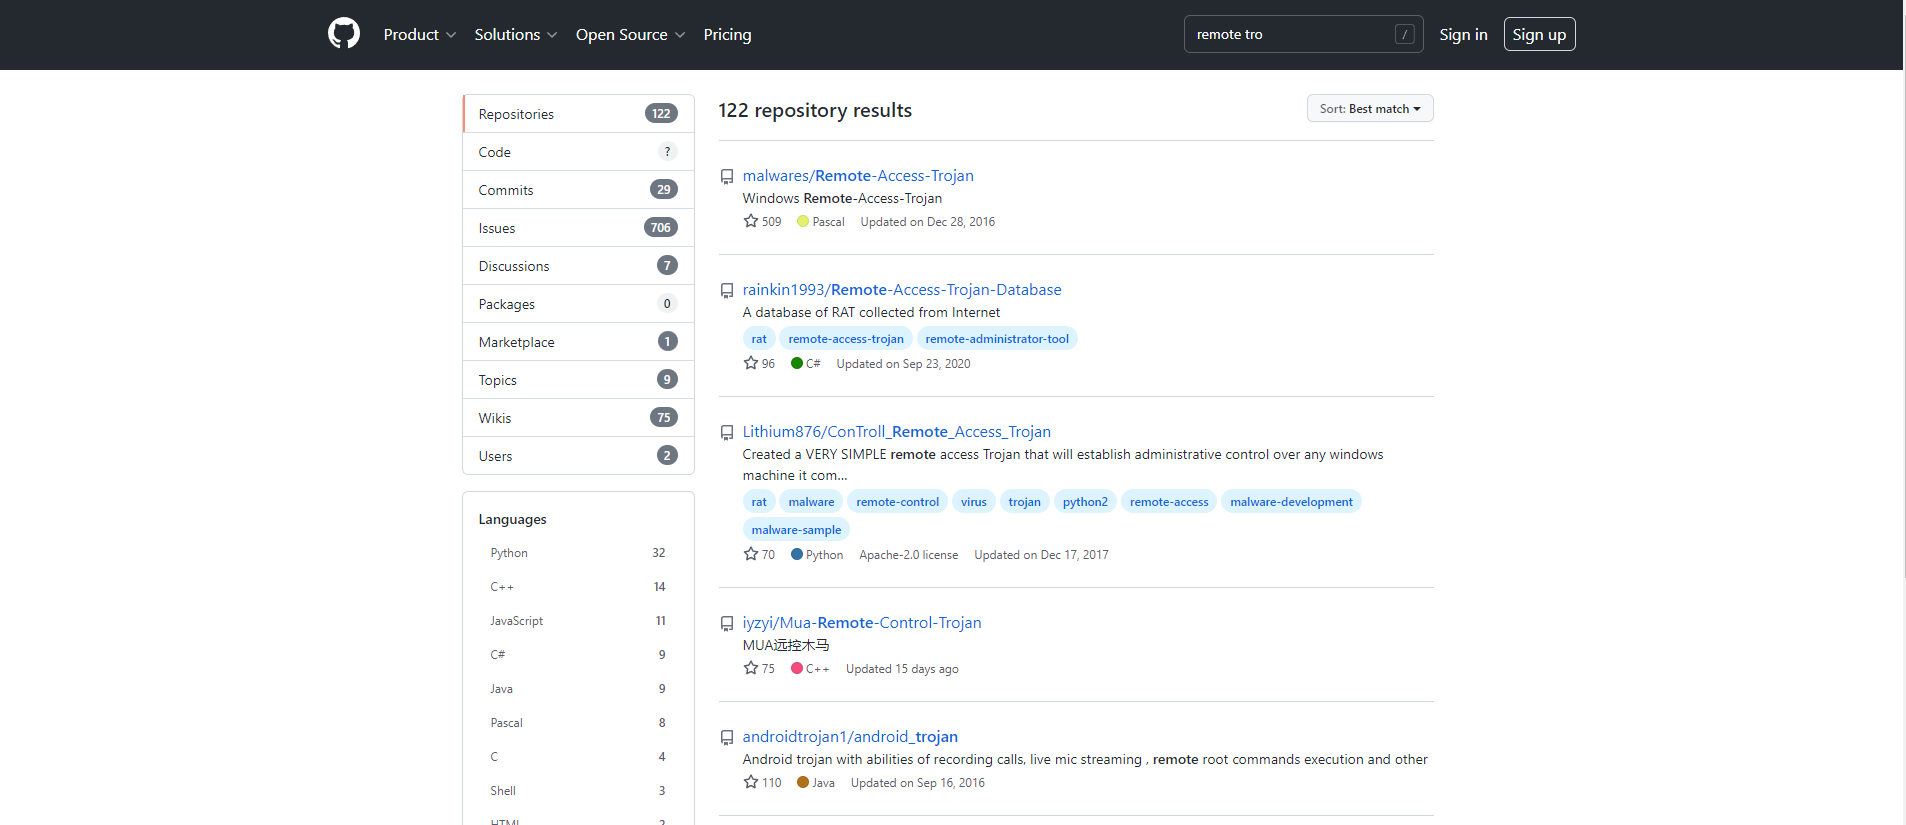Click the Sign up button
1906x825 pixels.
[x=1539, y=34]
